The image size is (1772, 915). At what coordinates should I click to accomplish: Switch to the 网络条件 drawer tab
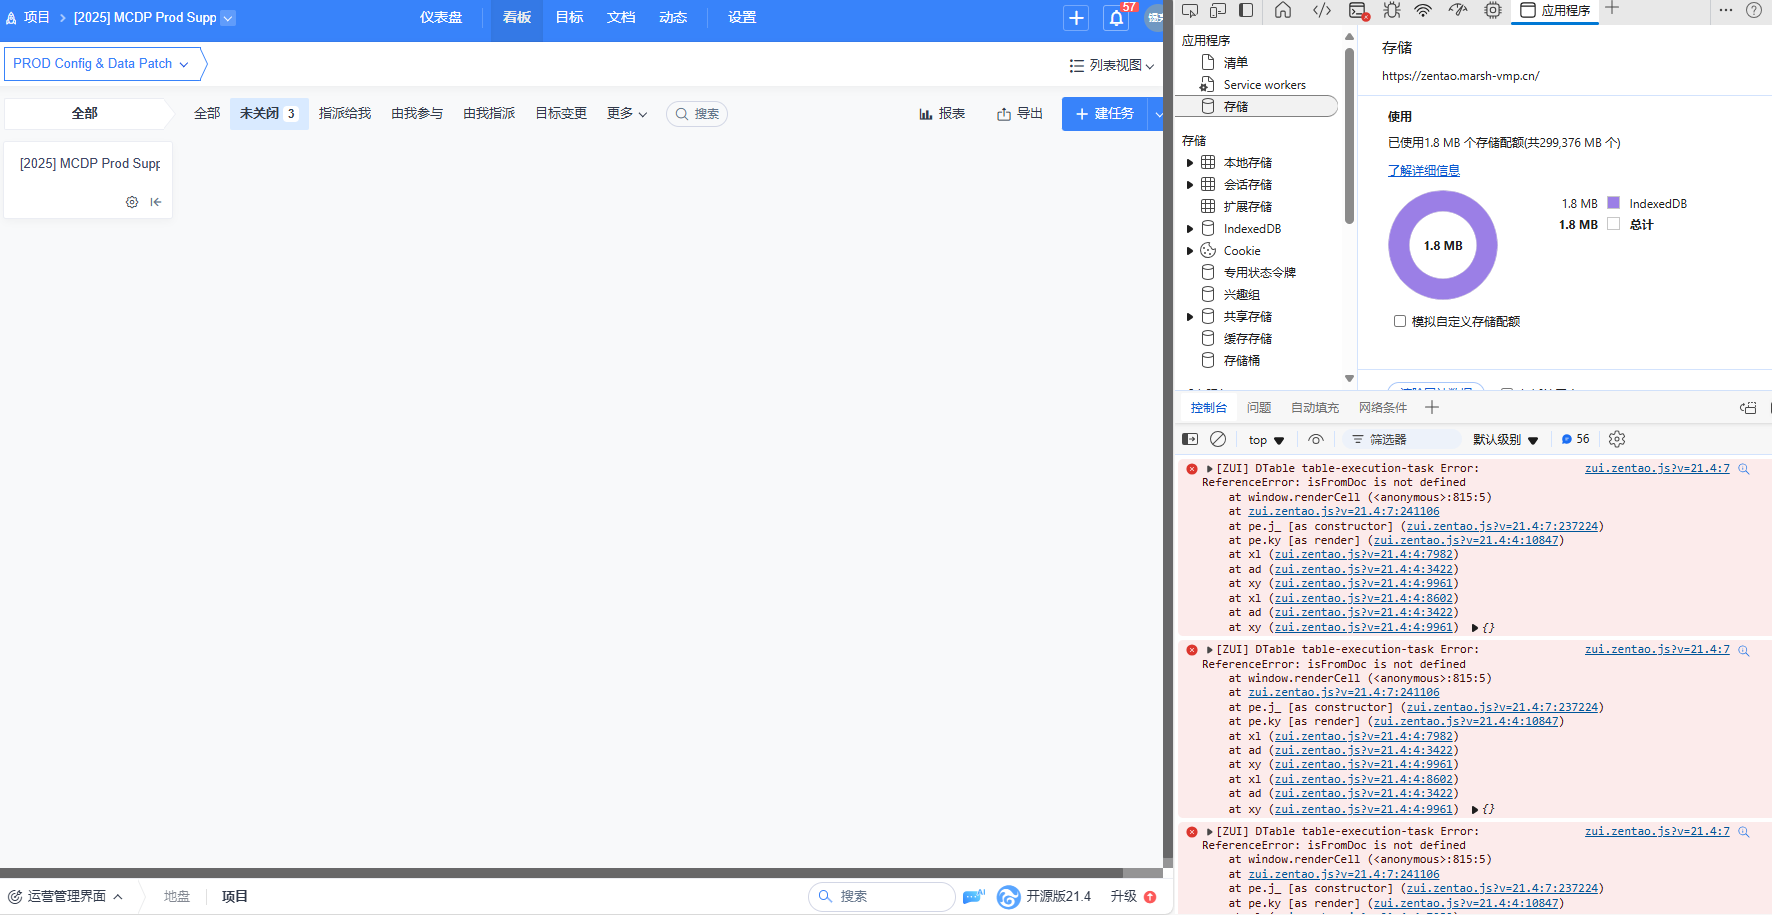pos(1383,407)
